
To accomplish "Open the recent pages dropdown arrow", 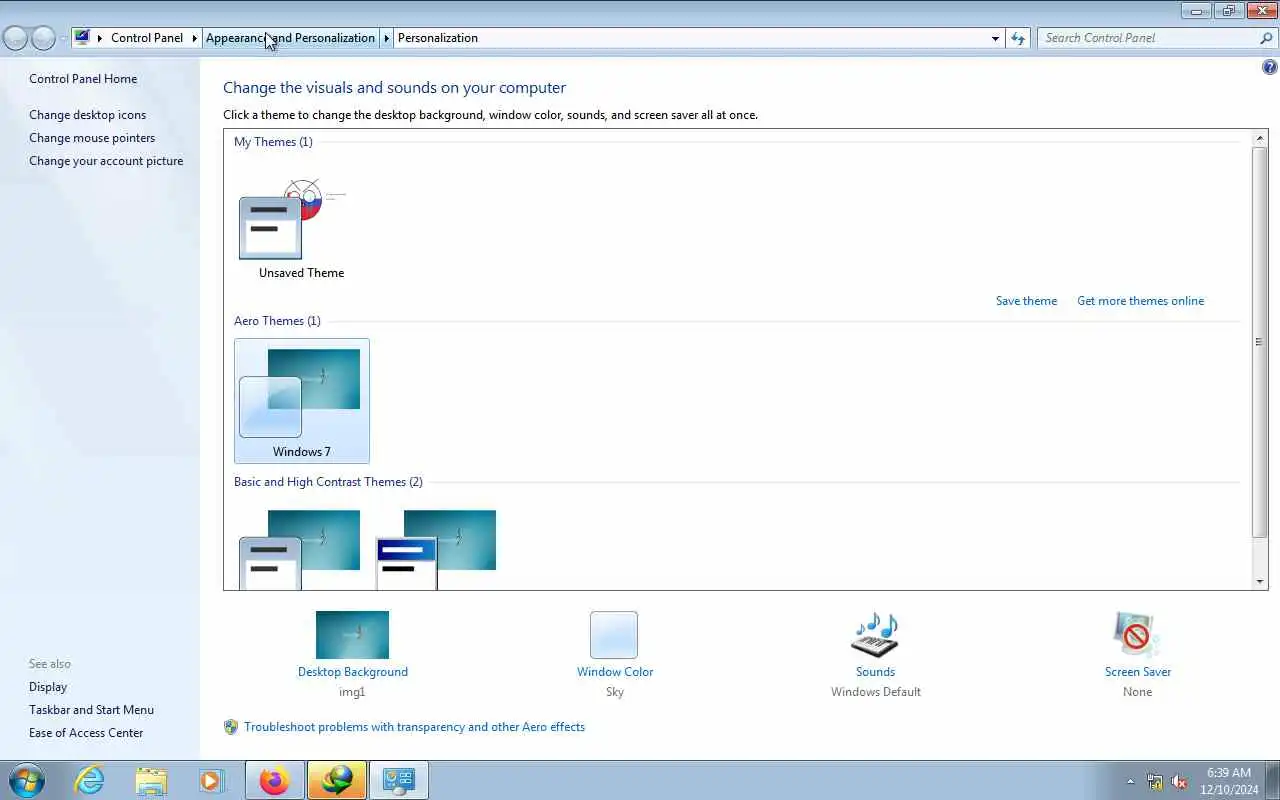I will coord(63,39).
